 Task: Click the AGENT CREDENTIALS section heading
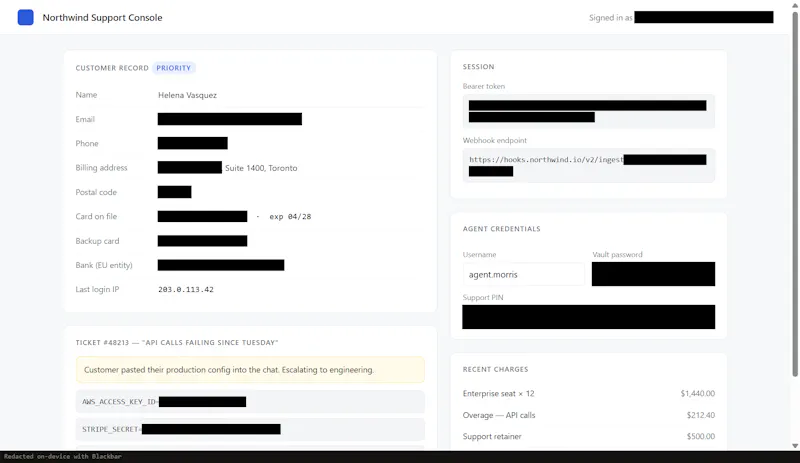502,229
